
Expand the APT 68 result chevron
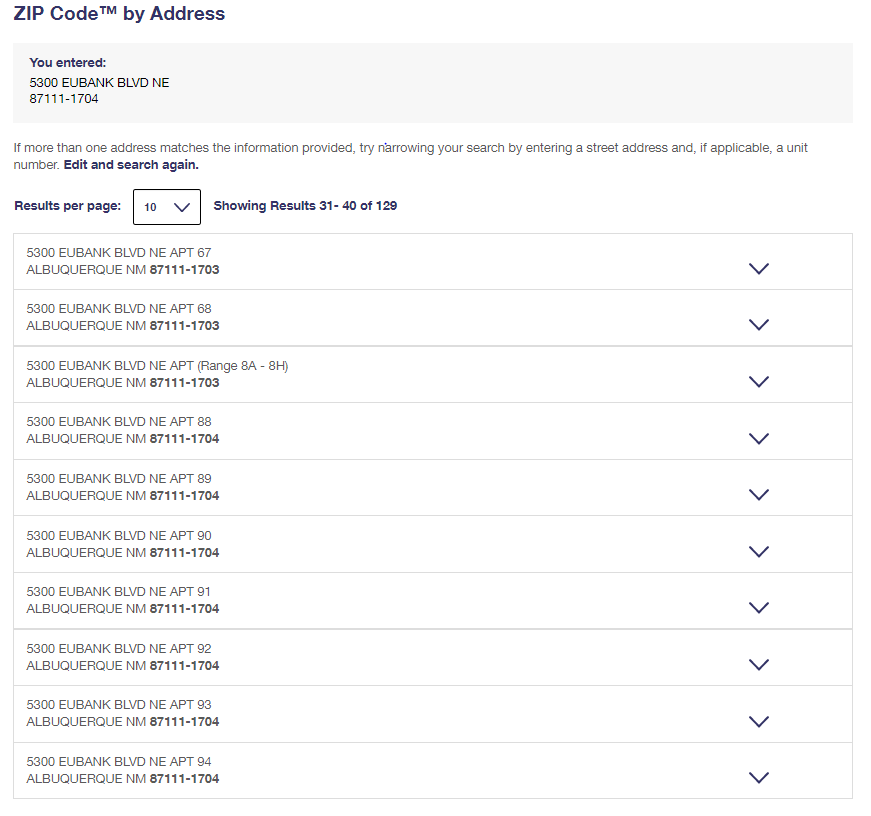(x=758, y=324)
